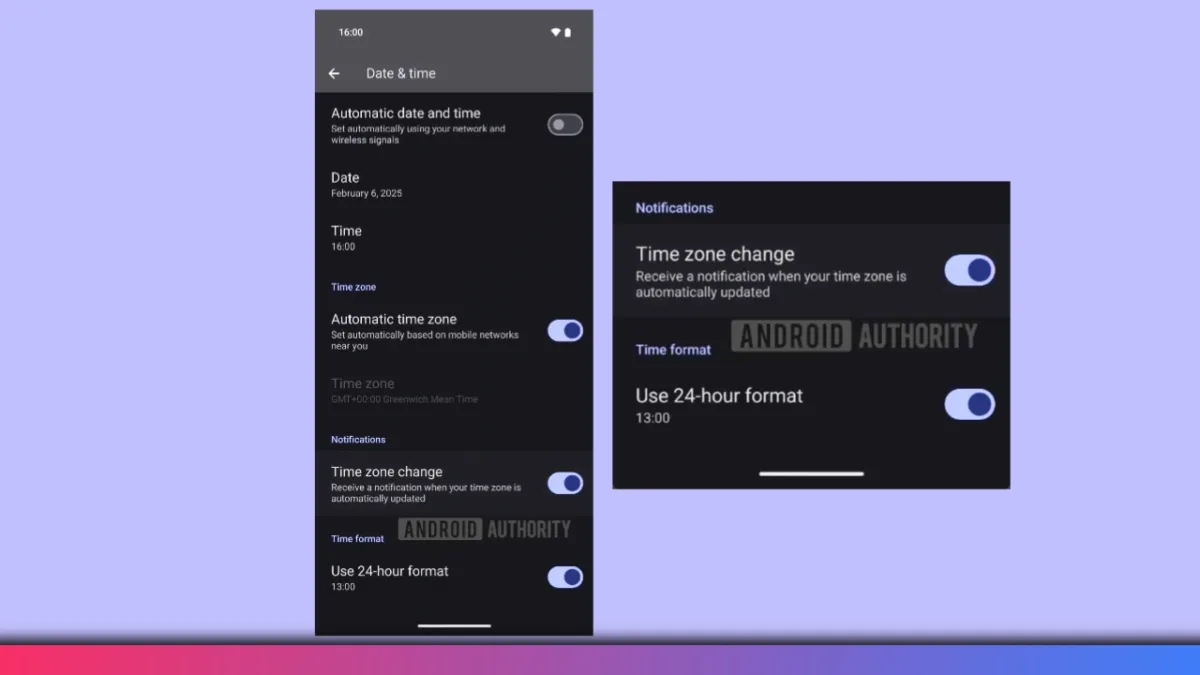Tap the Use 24-hour format label on phone
This screenshot has width=1200, height=675.
[390, 571]
